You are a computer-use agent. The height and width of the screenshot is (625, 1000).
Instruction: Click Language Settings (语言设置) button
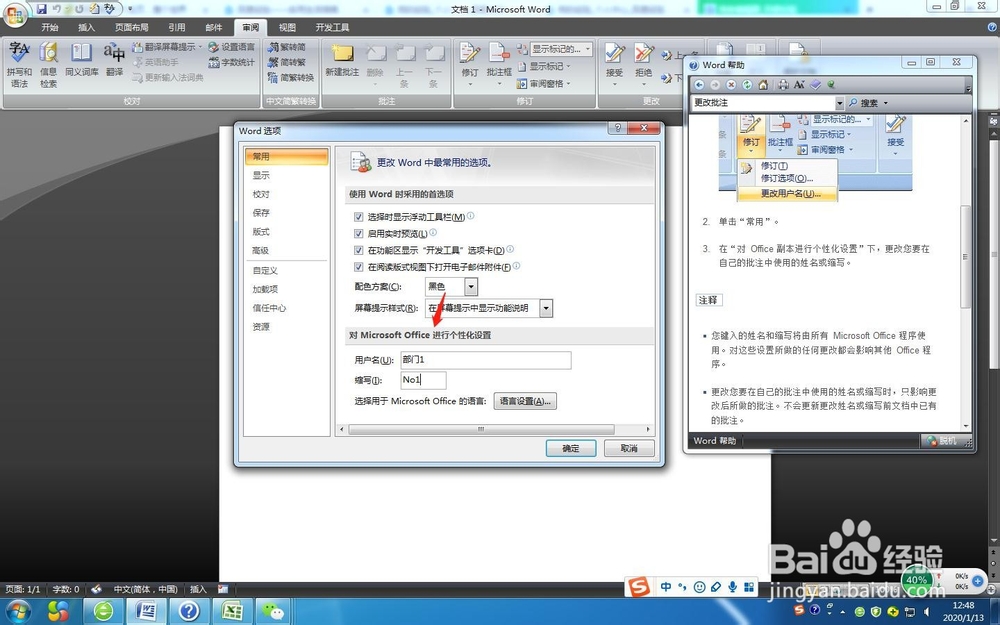525,401
